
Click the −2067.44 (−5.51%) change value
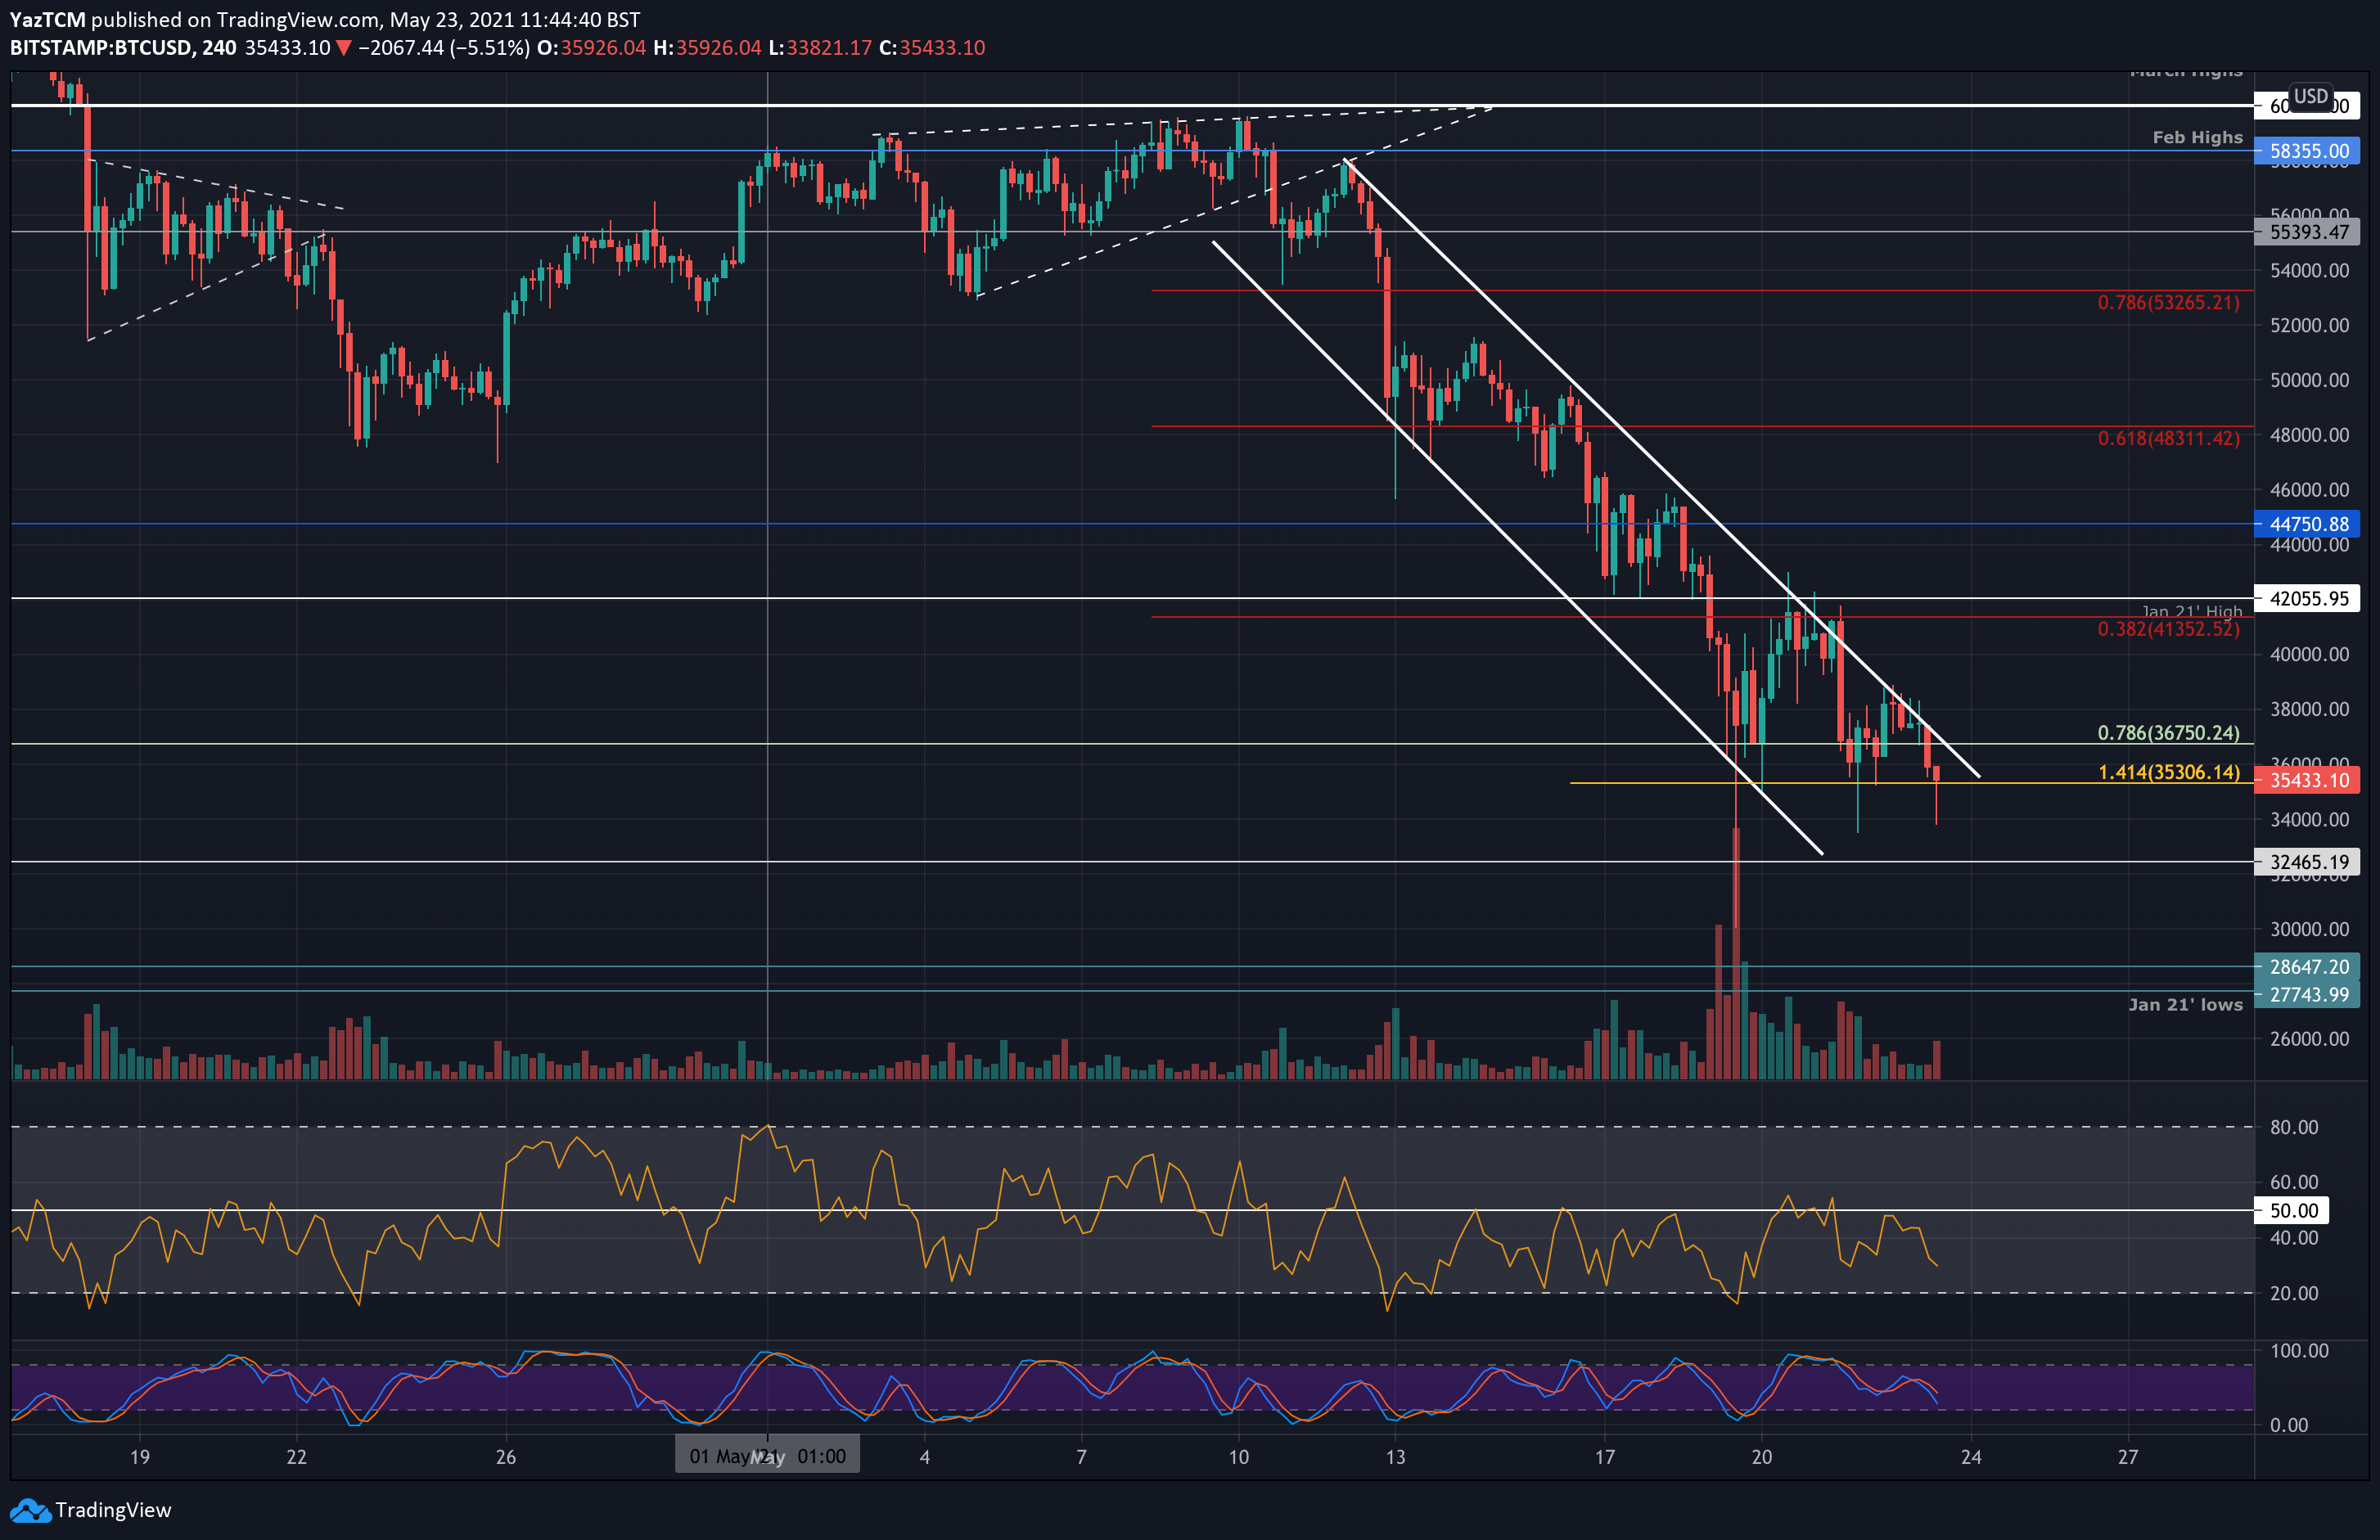coord(444,48)
